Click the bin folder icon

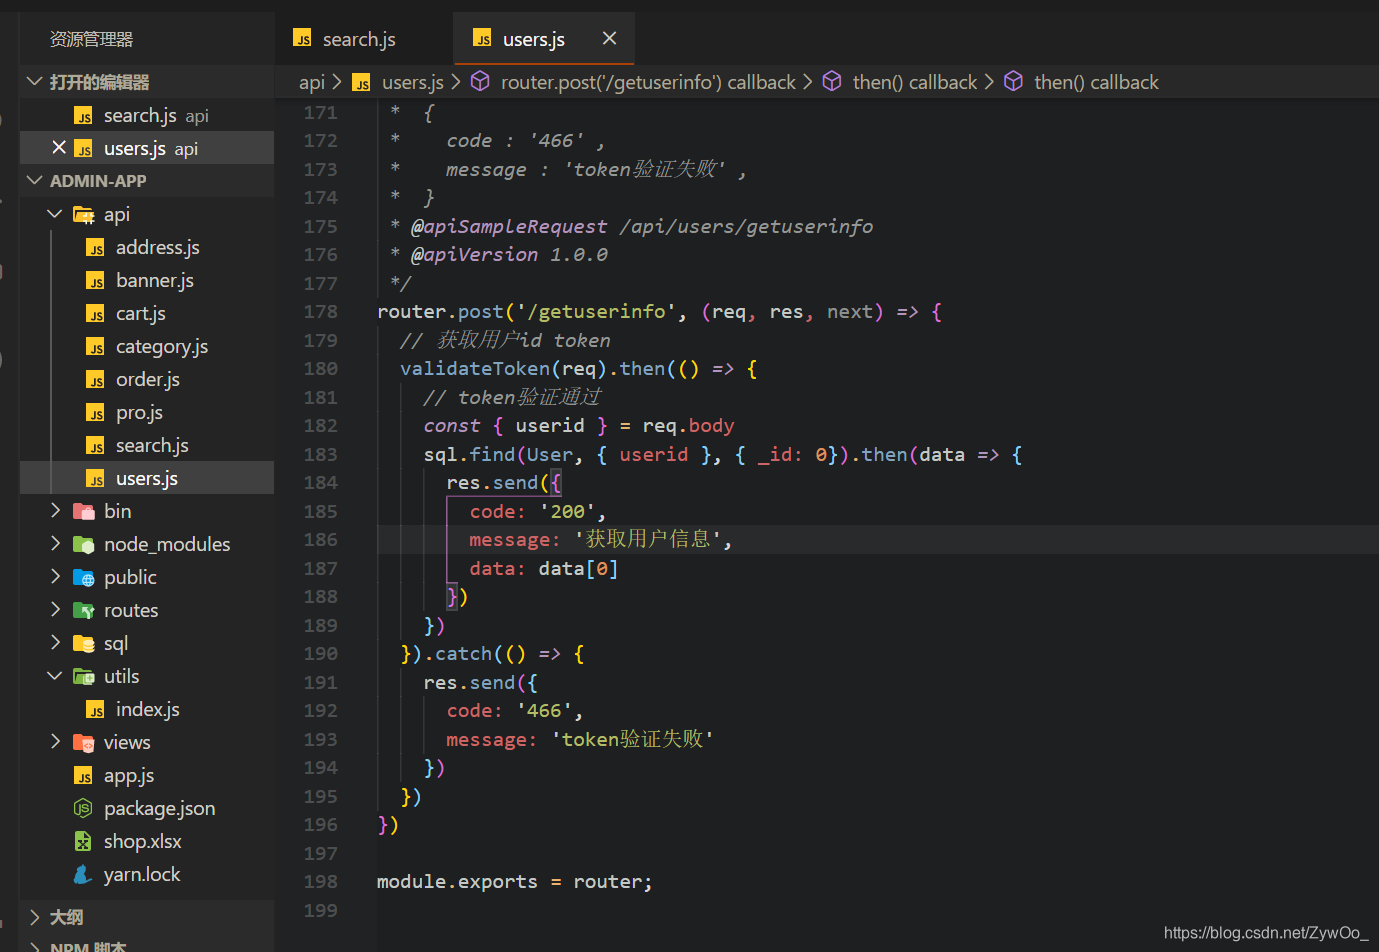(x=84, y=511)
